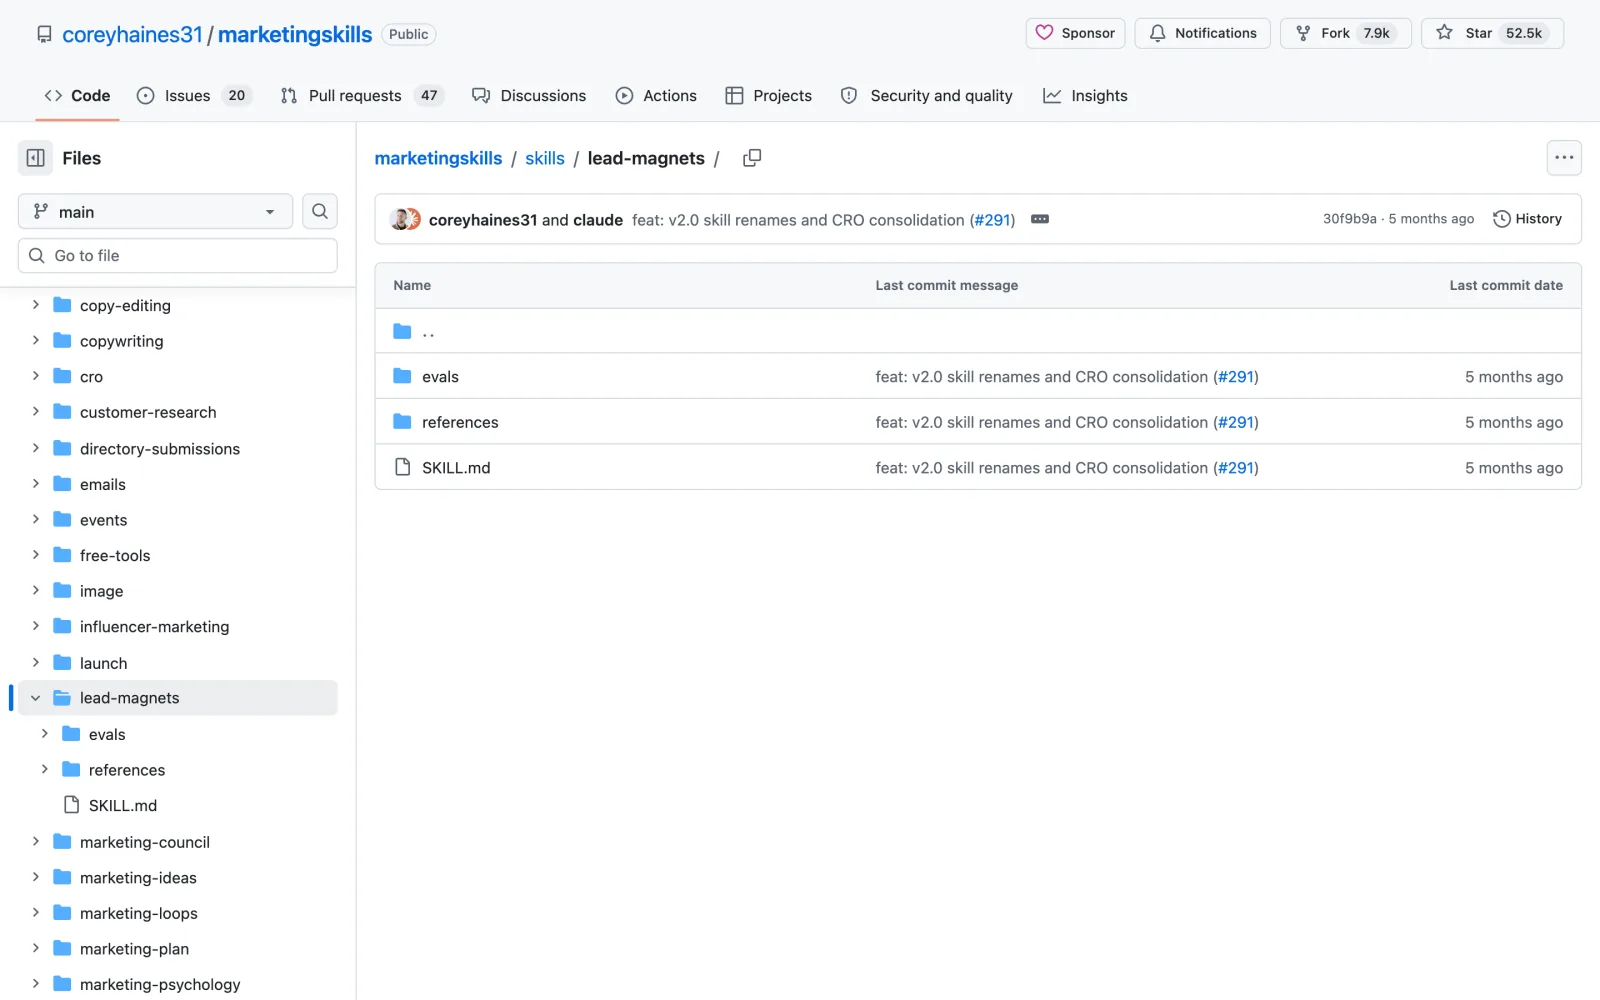Open commit History
The image size is (1600, 1000).
[1527, 219]
